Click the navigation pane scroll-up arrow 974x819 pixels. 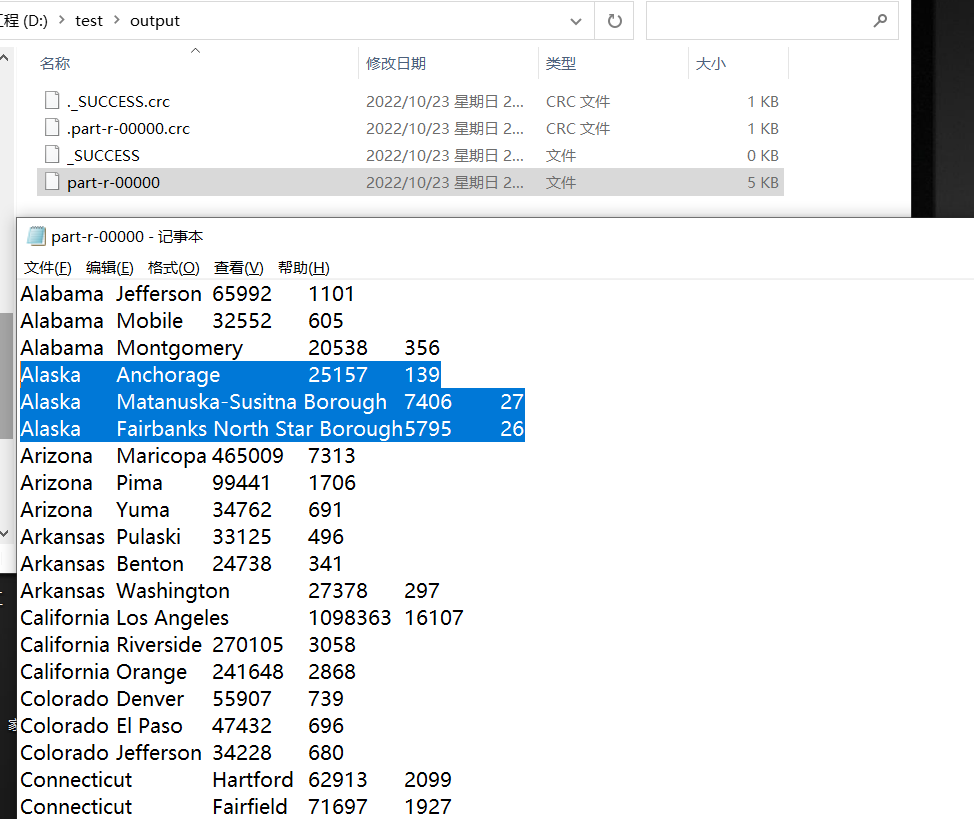click(4, 58)
